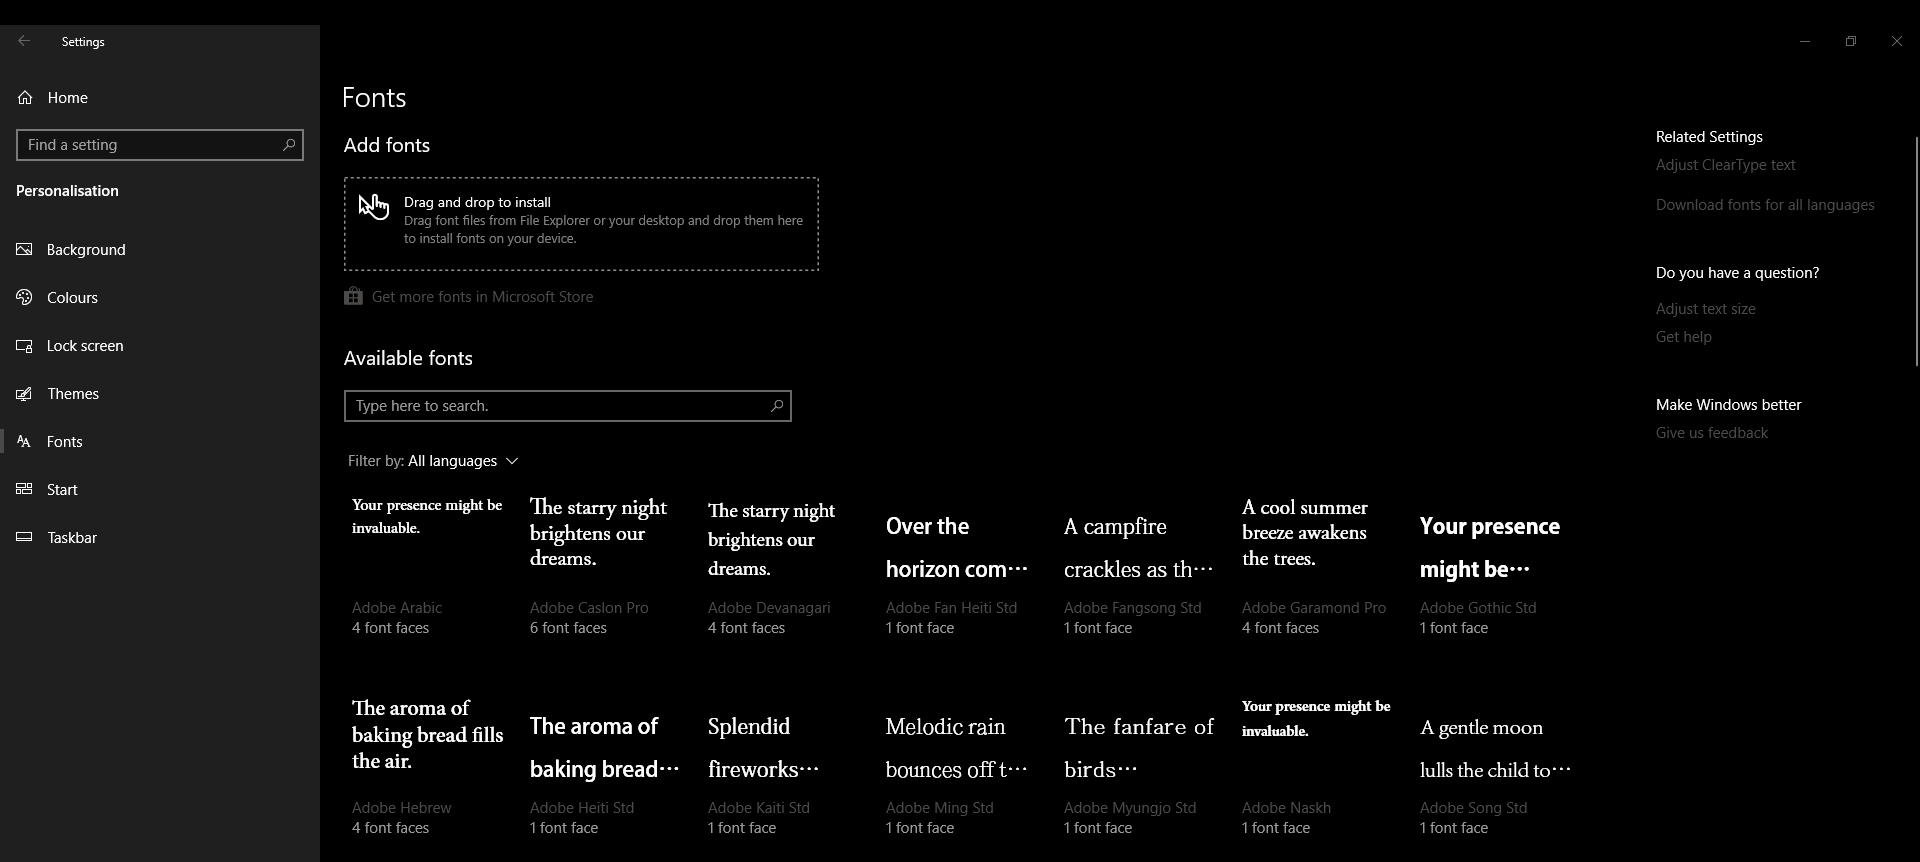
Task: Minimize the Settings window
Action: point(1805,41)
